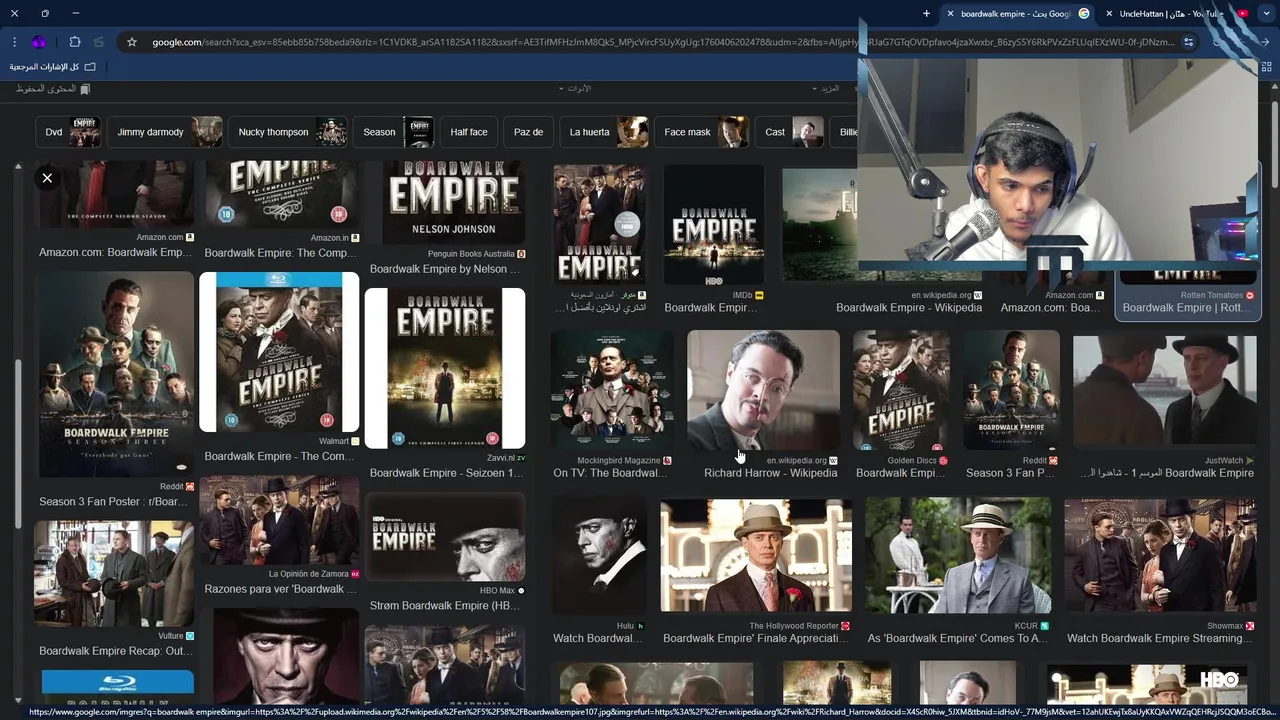The width and height of the screenshot is (1280, 720).
Task: Open the Richard Harrow - Wikipedia link
Action: point(770,473)
